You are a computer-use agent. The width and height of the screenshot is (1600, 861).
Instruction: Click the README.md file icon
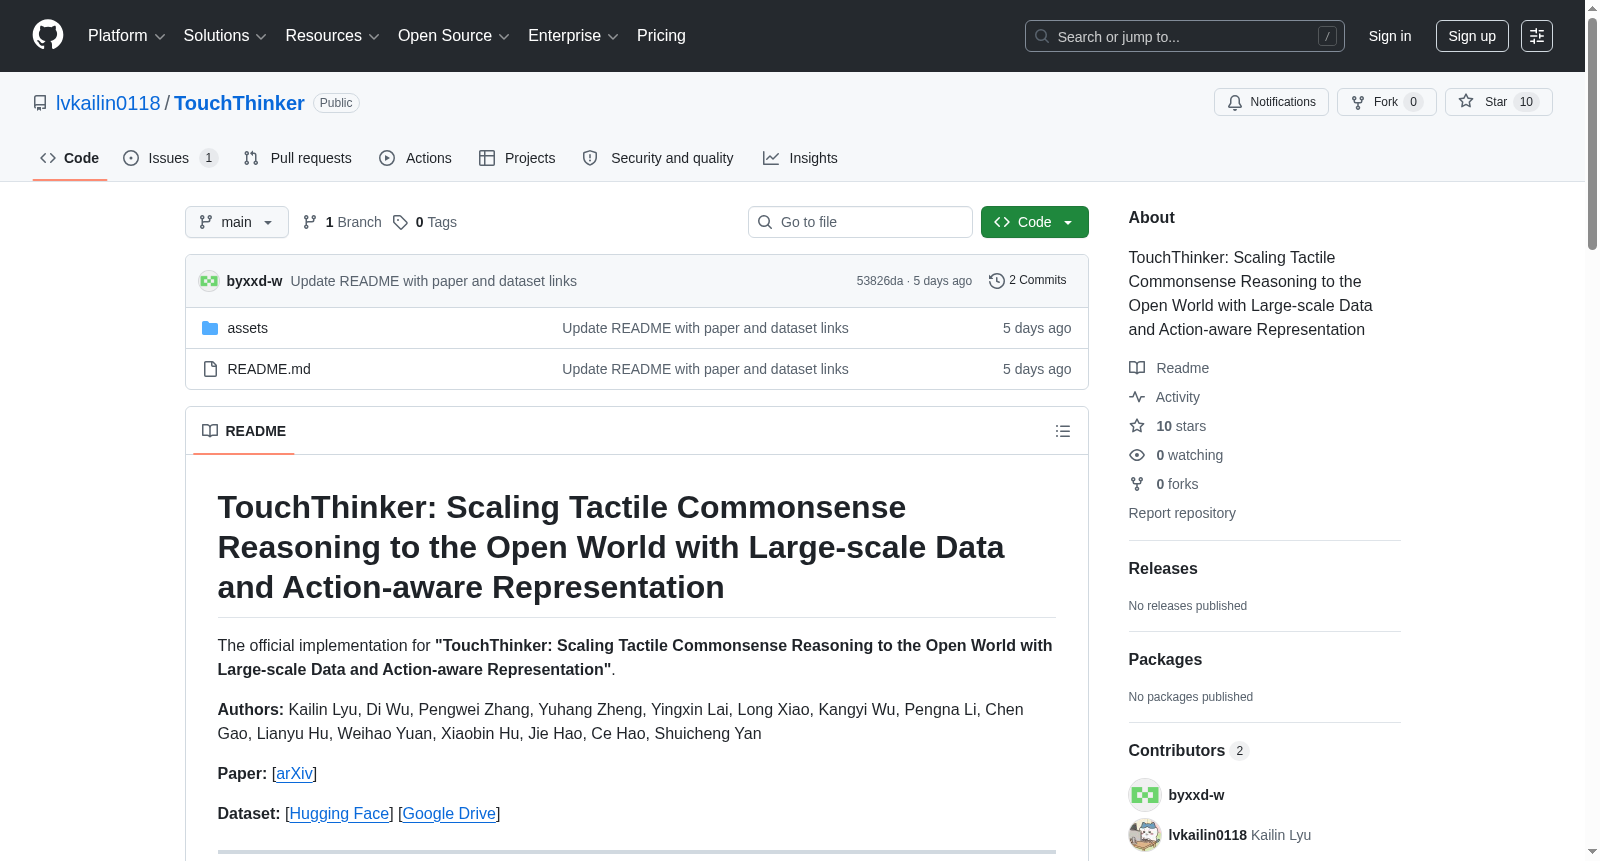(x=210, y=369)
